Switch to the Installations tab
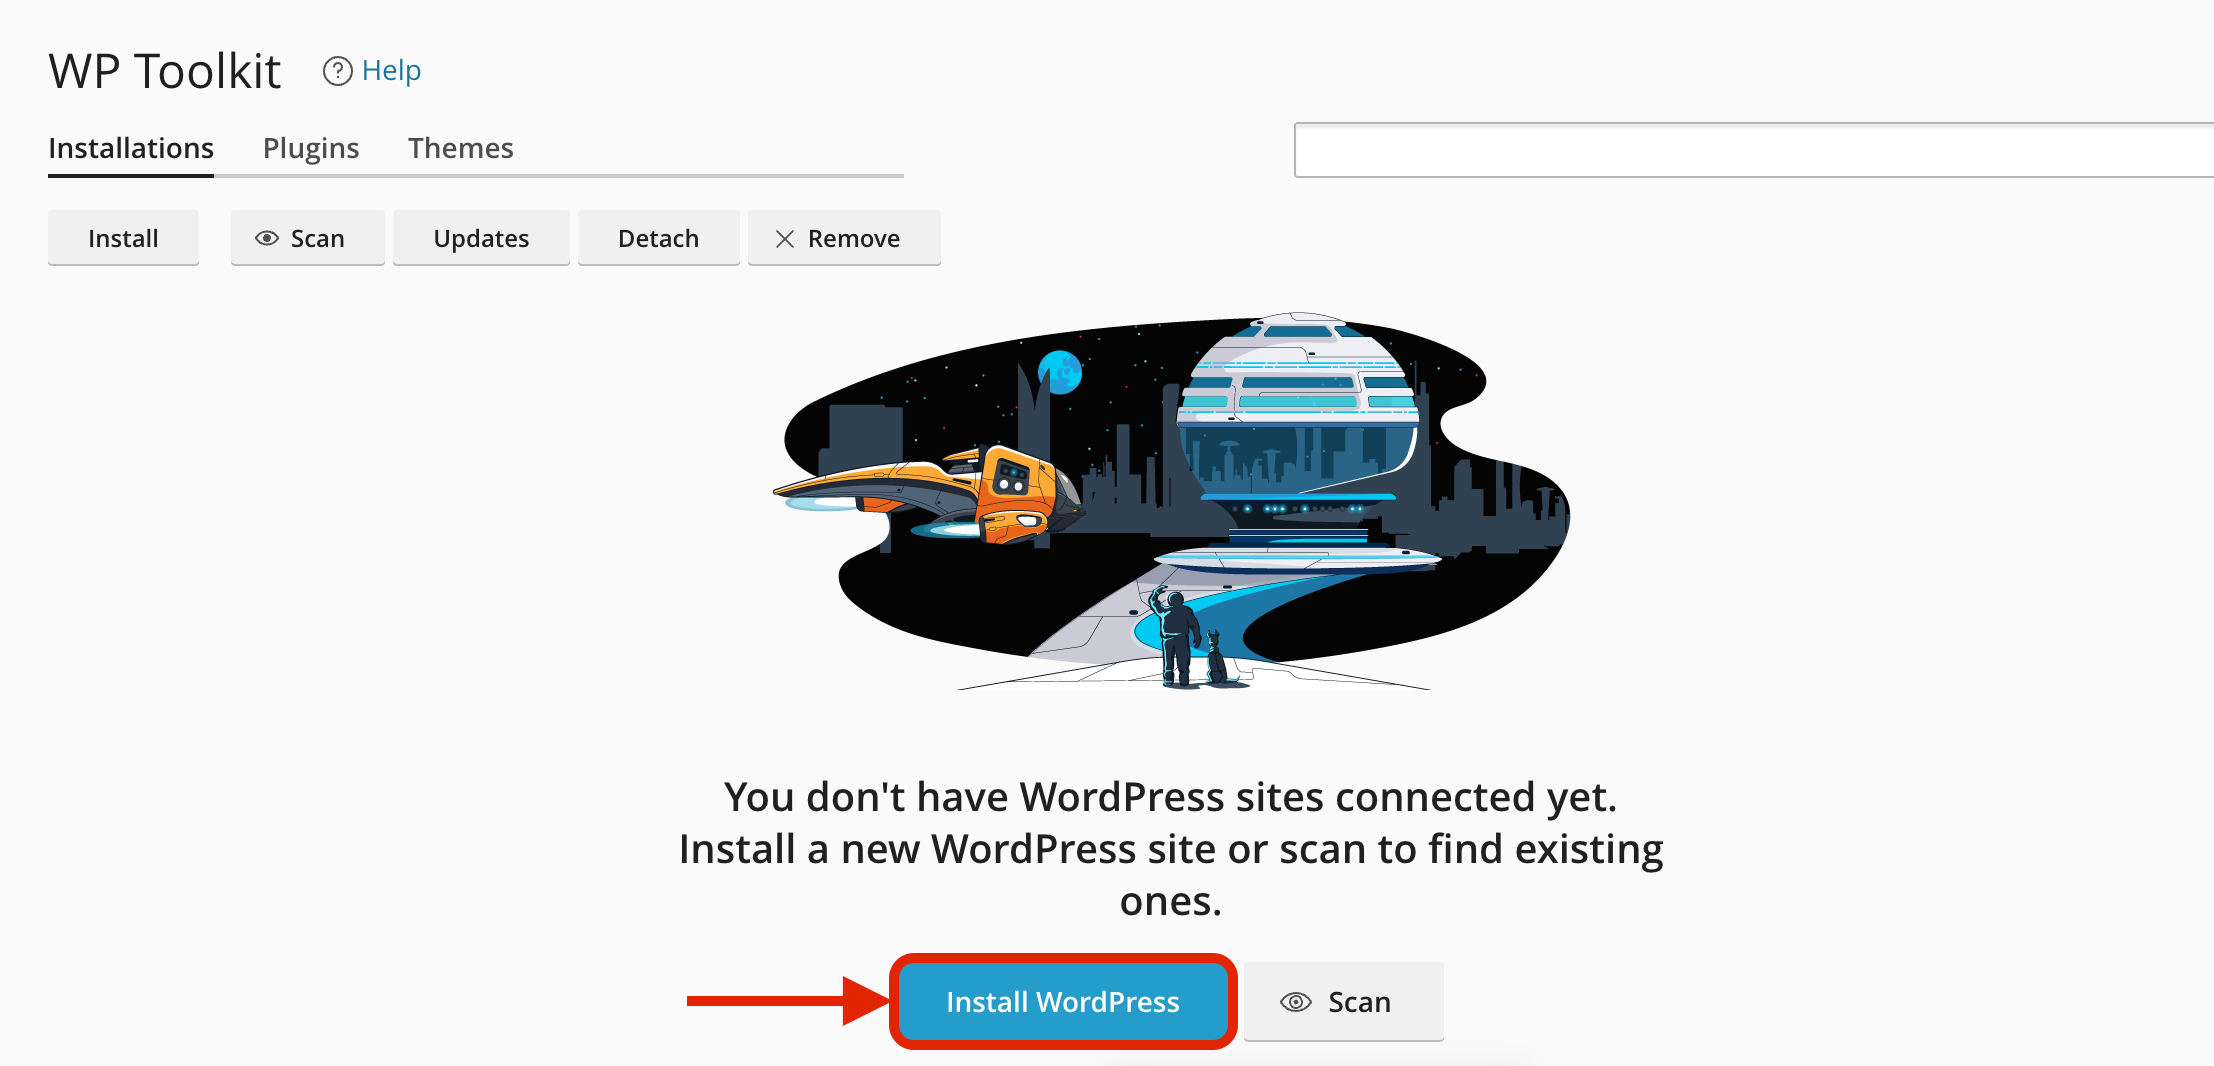Image resolution: width=2214 pixels, height=1066 pixels. click(x=131, y=148)
